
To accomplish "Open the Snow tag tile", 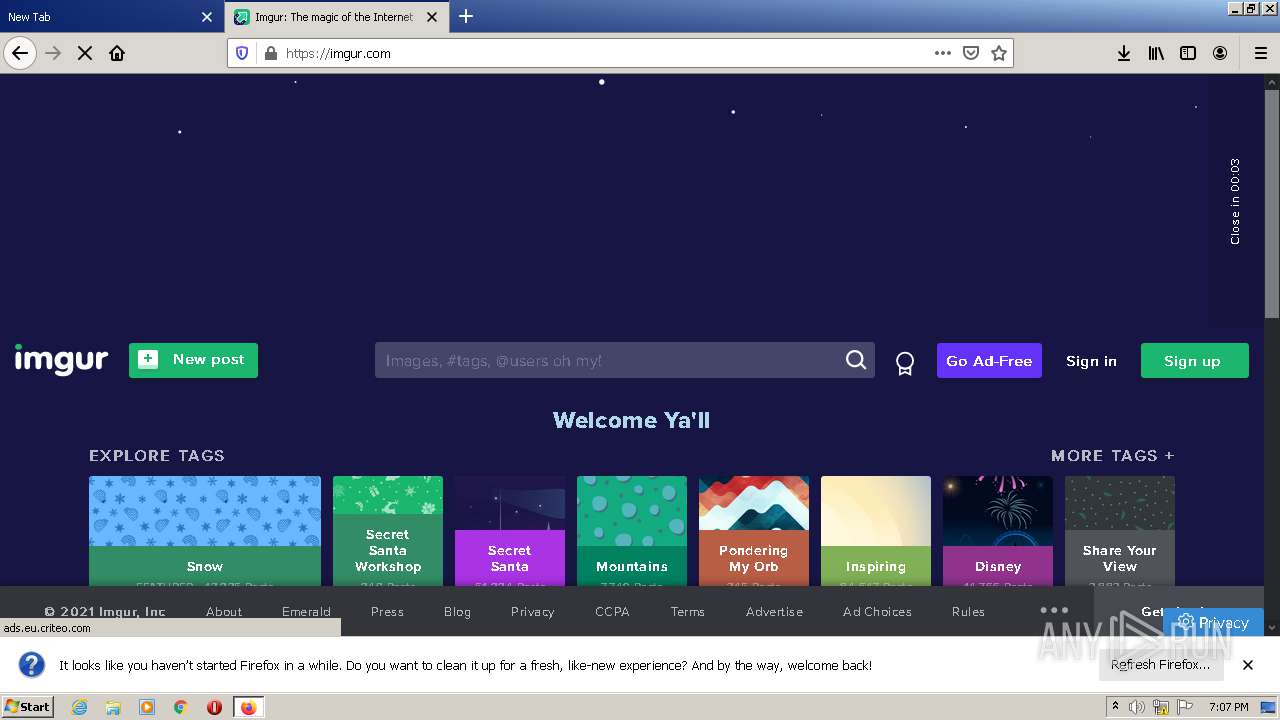I will [205, 531].
